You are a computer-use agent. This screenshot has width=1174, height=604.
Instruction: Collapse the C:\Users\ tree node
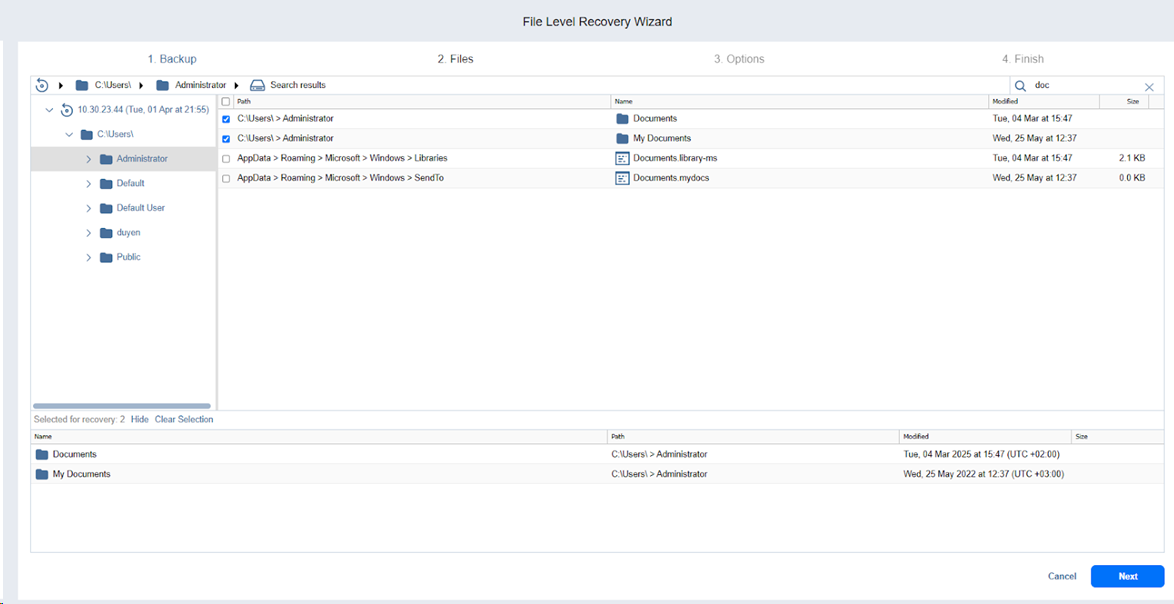69,134
